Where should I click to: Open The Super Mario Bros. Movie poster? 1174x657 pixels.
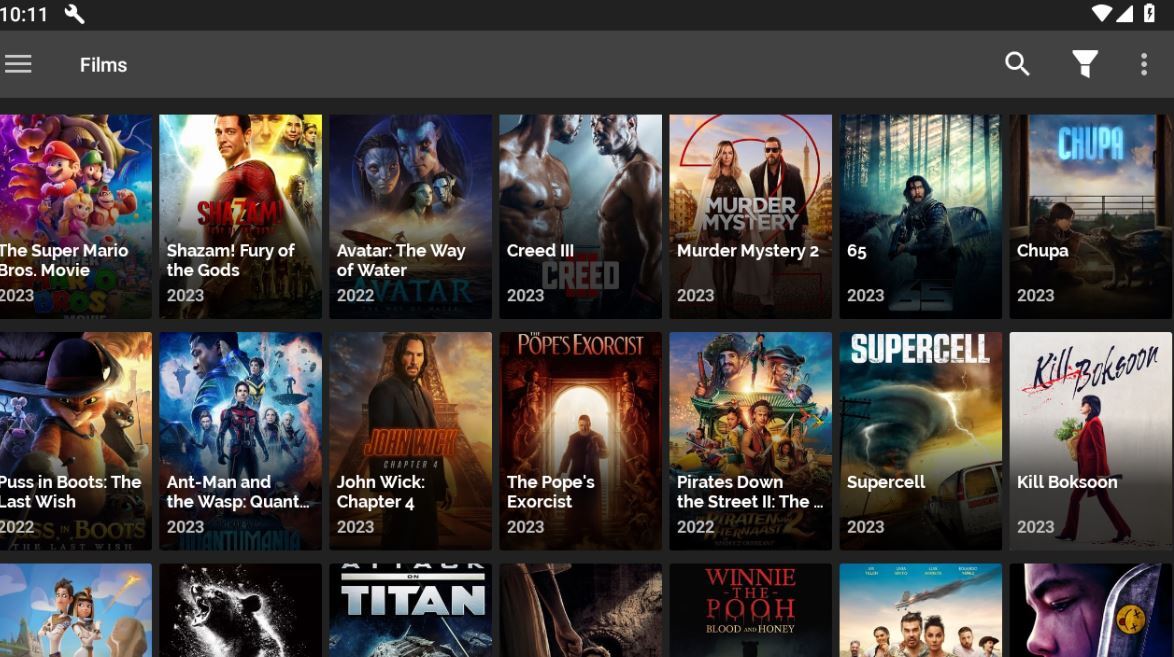76,217
